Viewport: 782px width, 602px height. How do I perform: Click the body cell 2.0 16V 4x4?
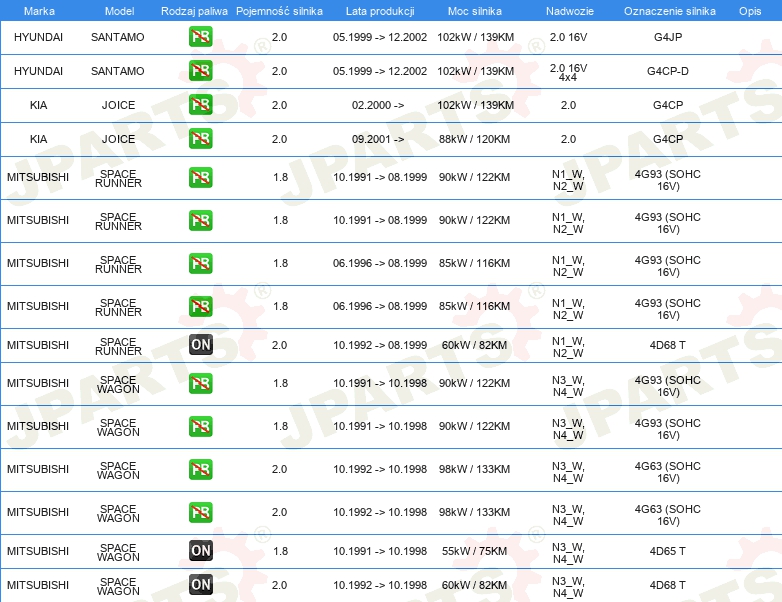(568, 72)
